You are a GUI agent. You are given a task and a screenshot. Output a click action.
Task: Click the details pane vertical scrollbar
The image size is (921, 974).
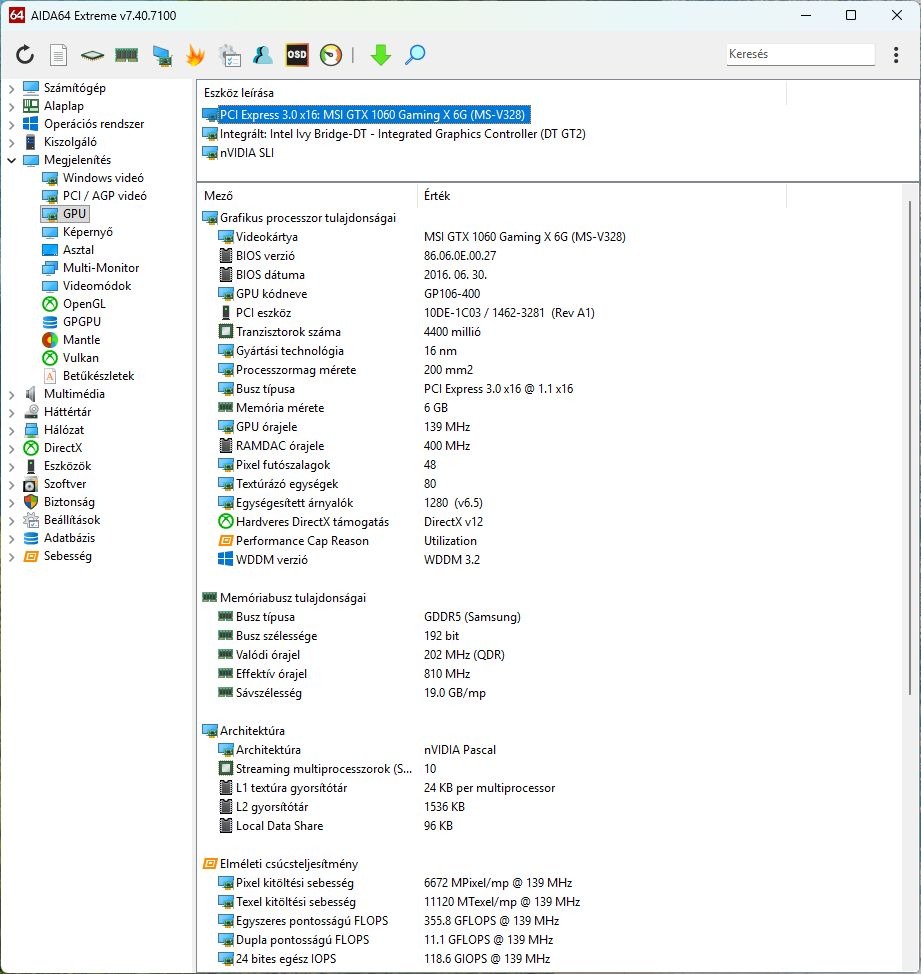click(910, 447)
